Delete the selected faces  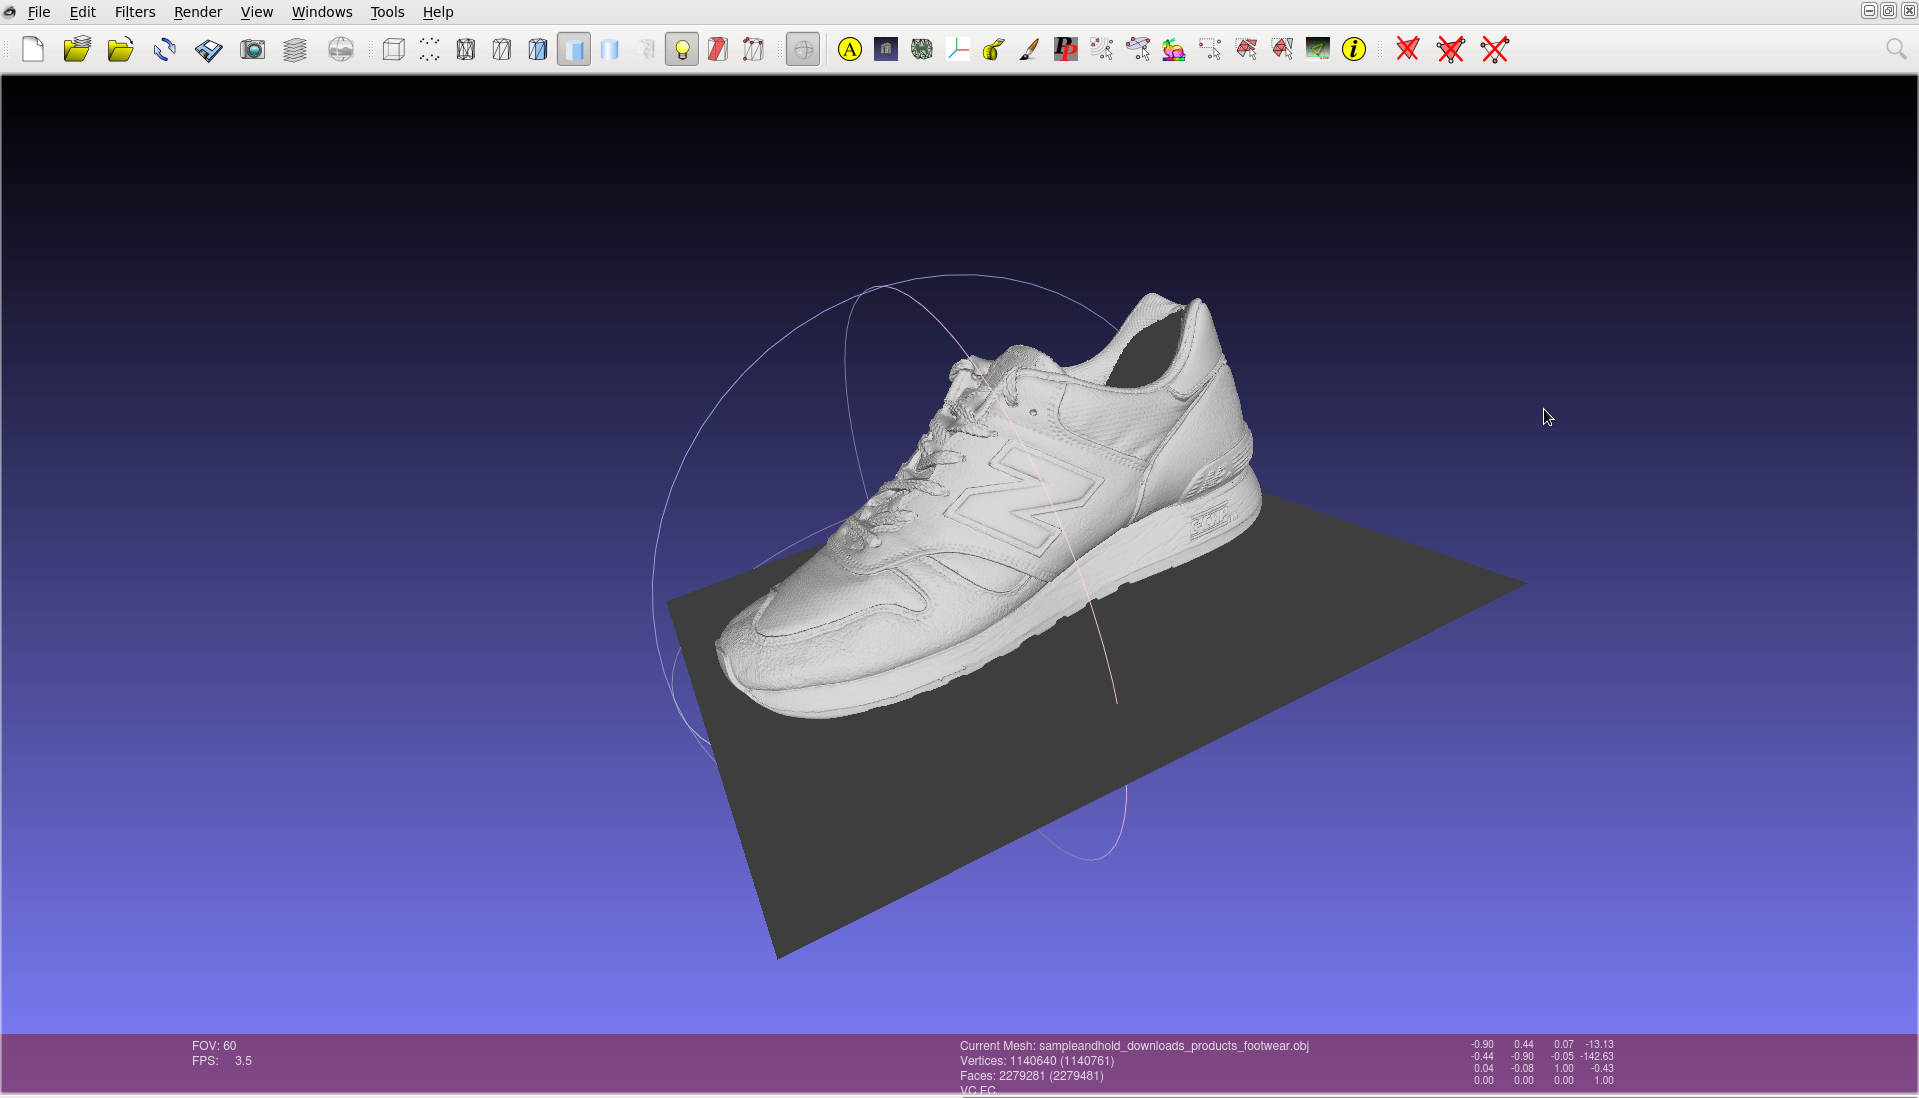click(x=1408, y=49)
